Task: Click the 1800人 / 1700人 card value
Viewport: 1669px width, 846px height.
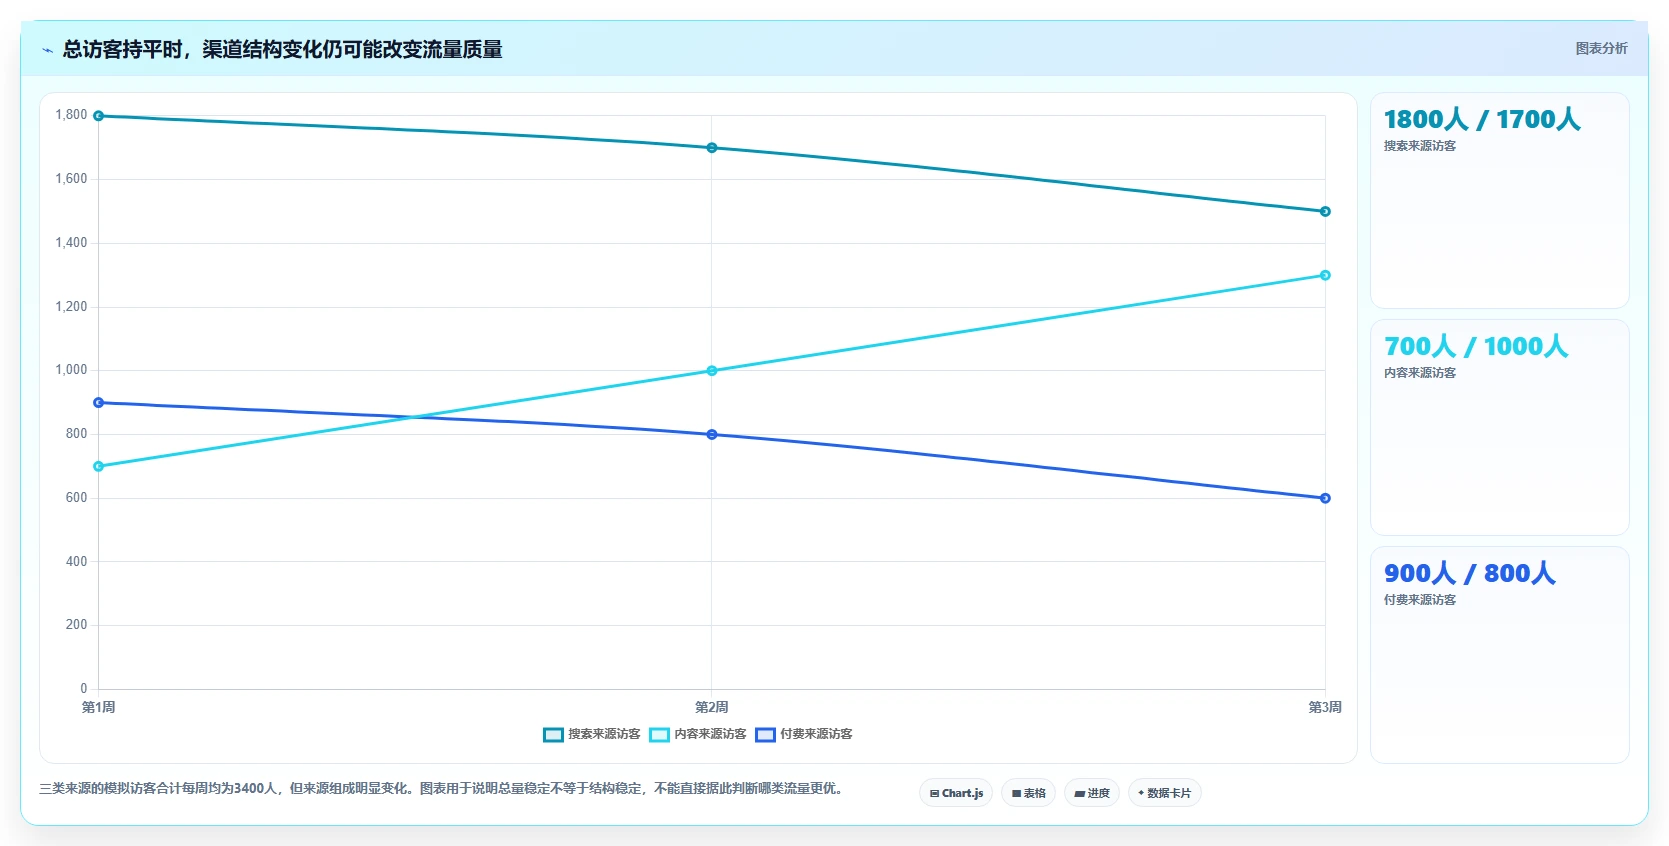Action: [1482, 120]
